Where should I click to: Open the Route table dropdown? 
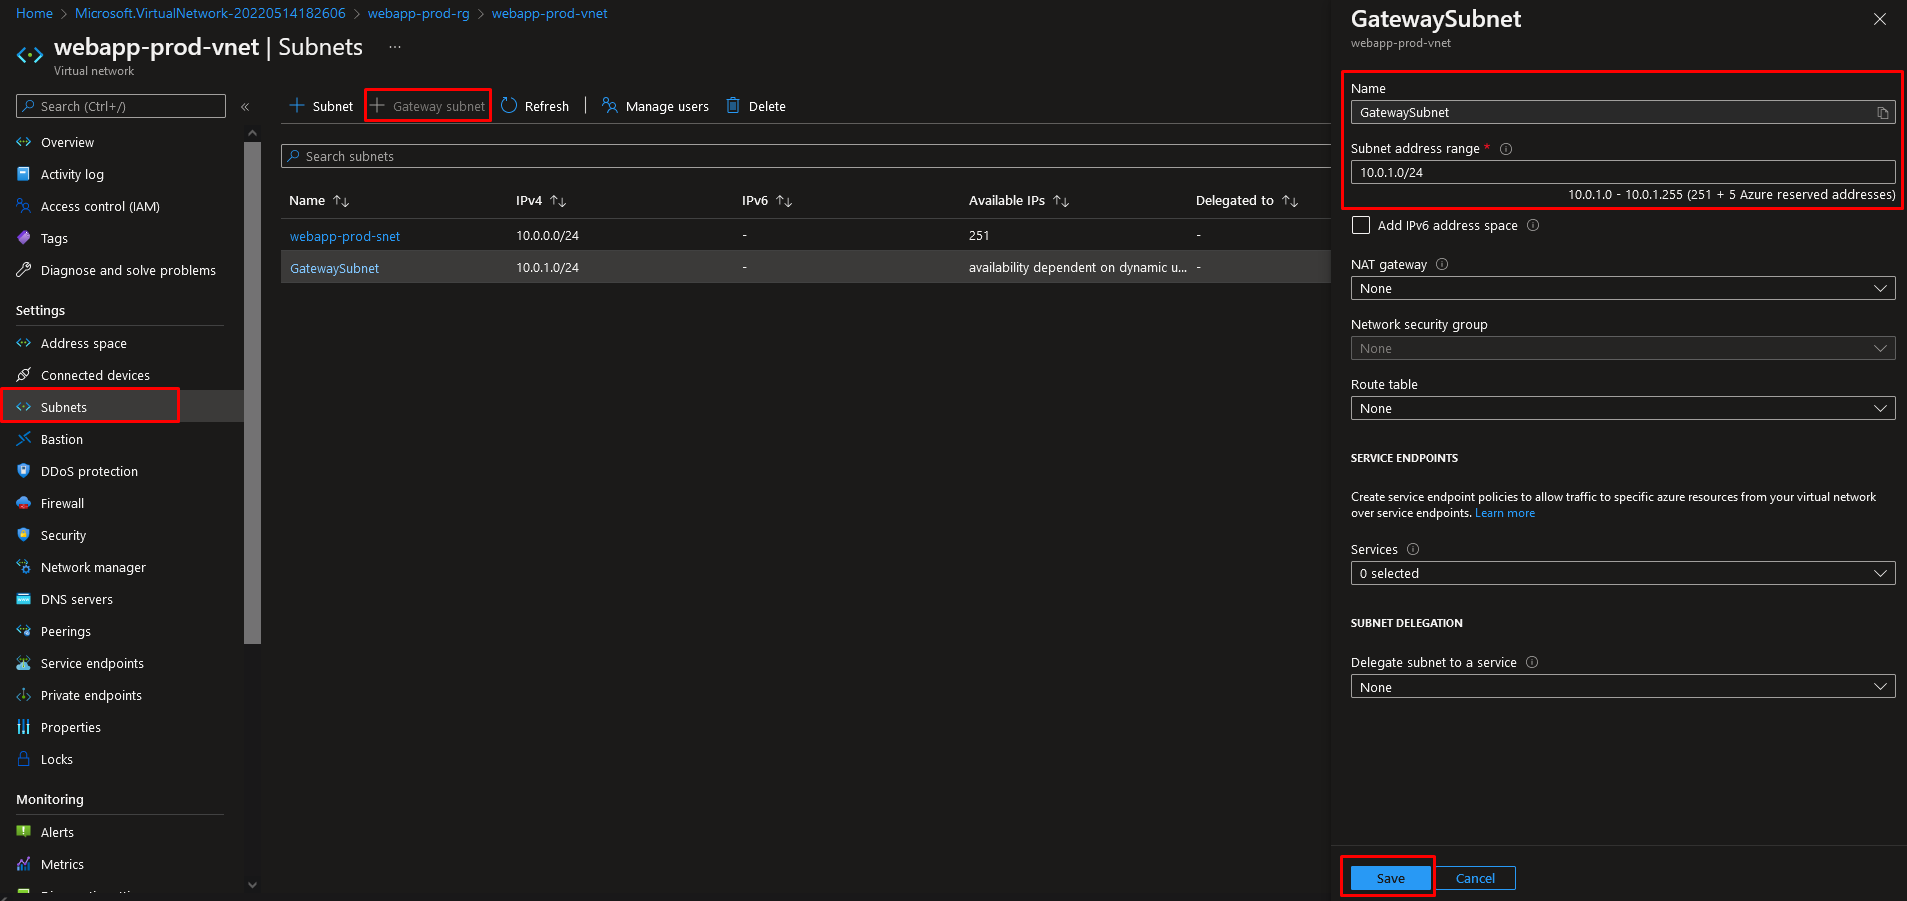click(x=1622, y=409)
